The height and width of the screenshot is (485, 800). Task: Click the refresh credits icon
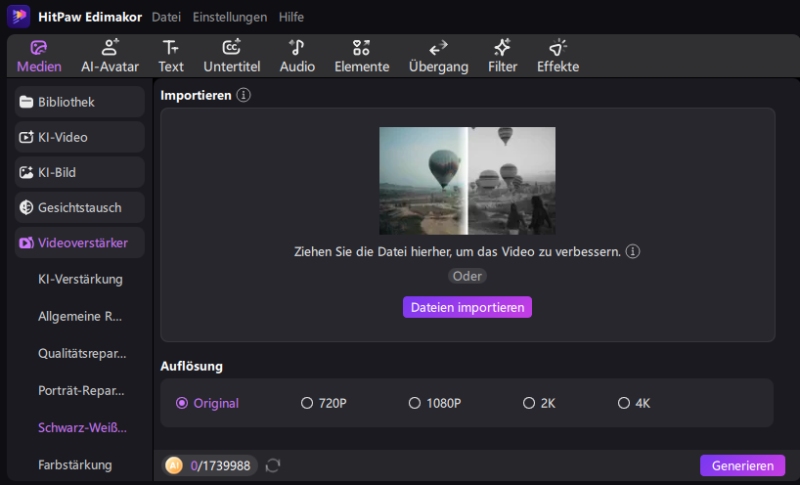tap(273, 465)
